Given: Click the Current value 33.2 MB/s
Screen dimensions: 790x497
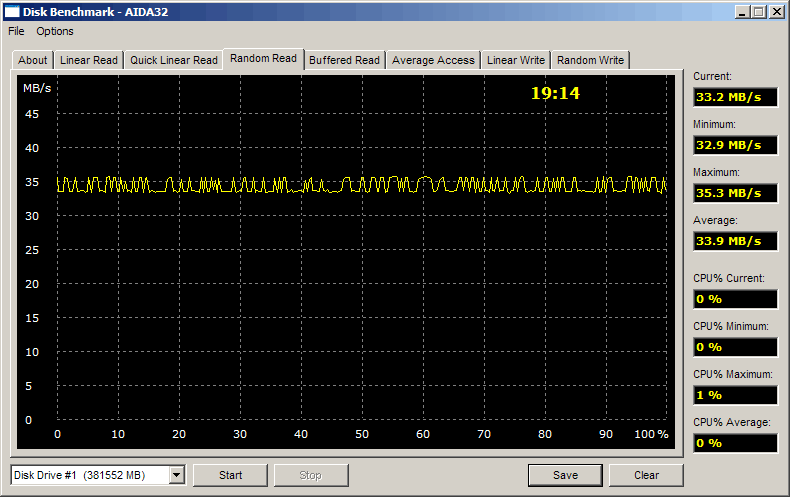Looking at the screenshot, I should click(735, 97).
